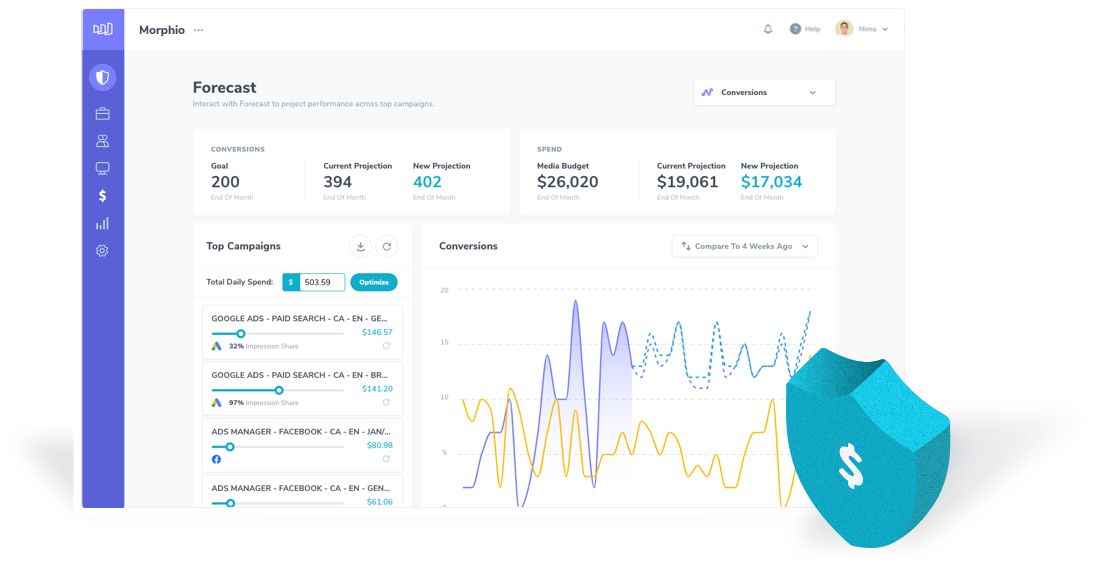Screen dimensions: 1096x568
Task: Open the Nima user menu
Action: 863,29
